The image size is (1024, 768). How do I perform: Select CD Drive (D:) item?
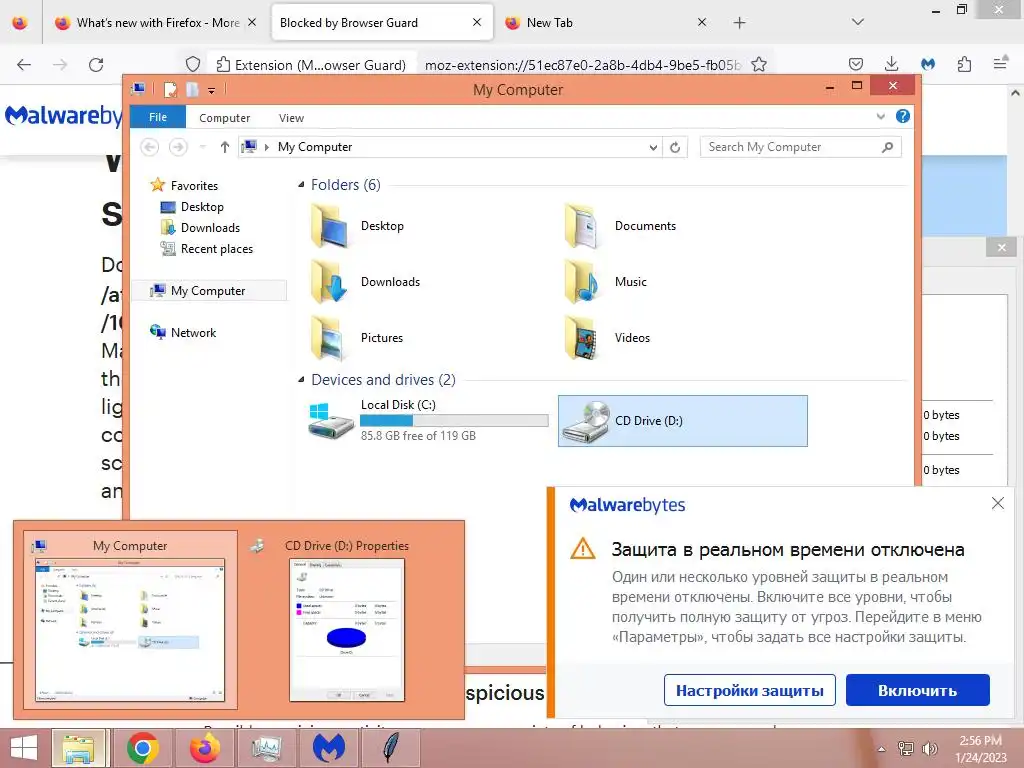(682, 421)
